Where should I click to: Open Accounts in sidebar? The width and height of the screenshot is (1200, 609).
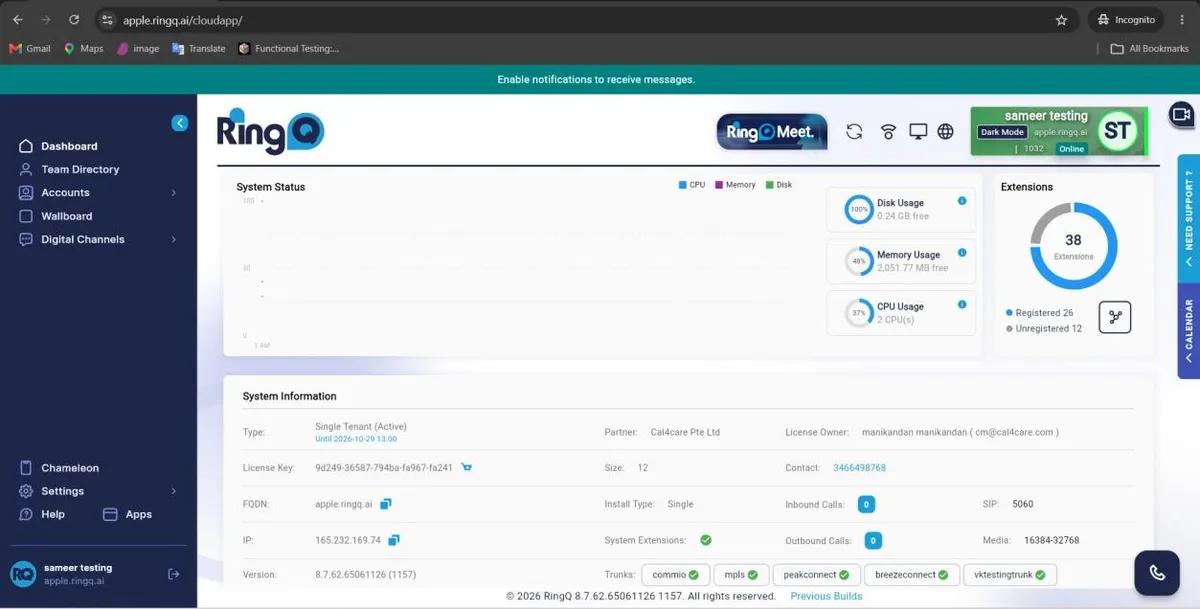[x=65, y=193]
